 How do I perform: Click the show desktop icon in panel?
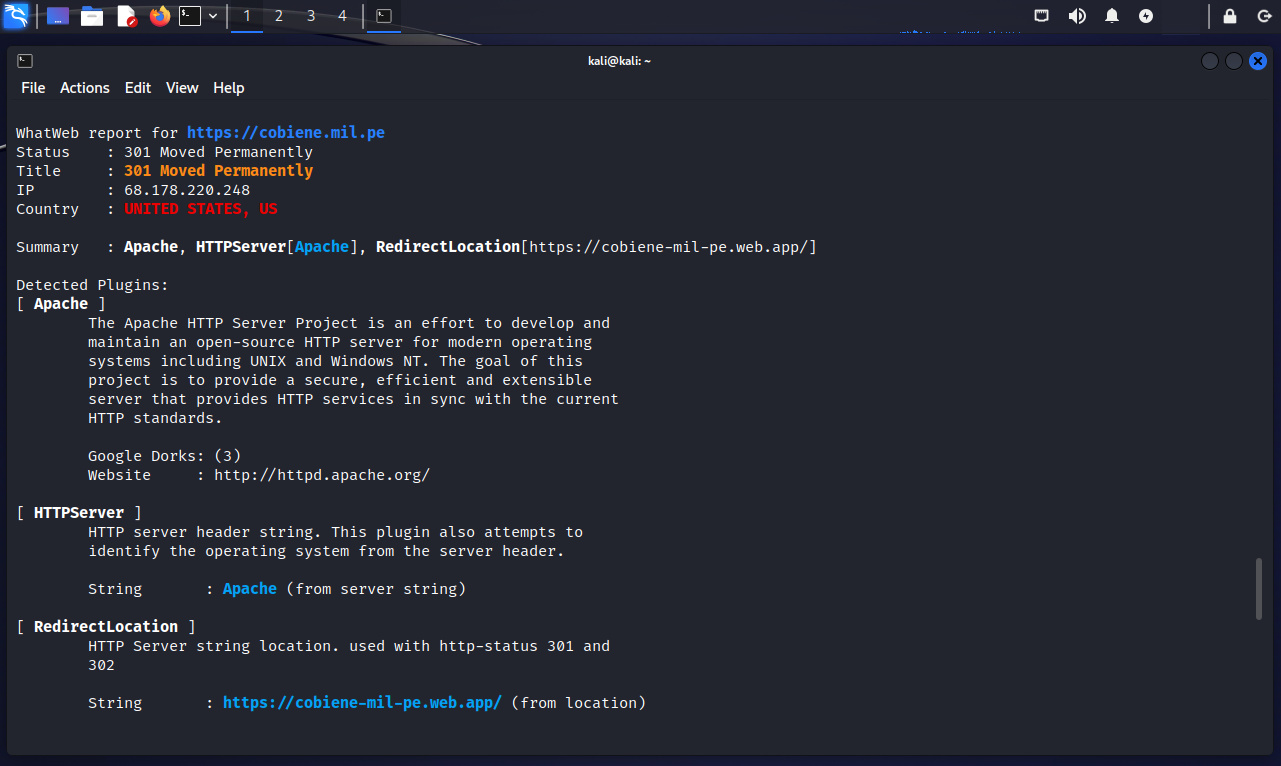point(58,16)
